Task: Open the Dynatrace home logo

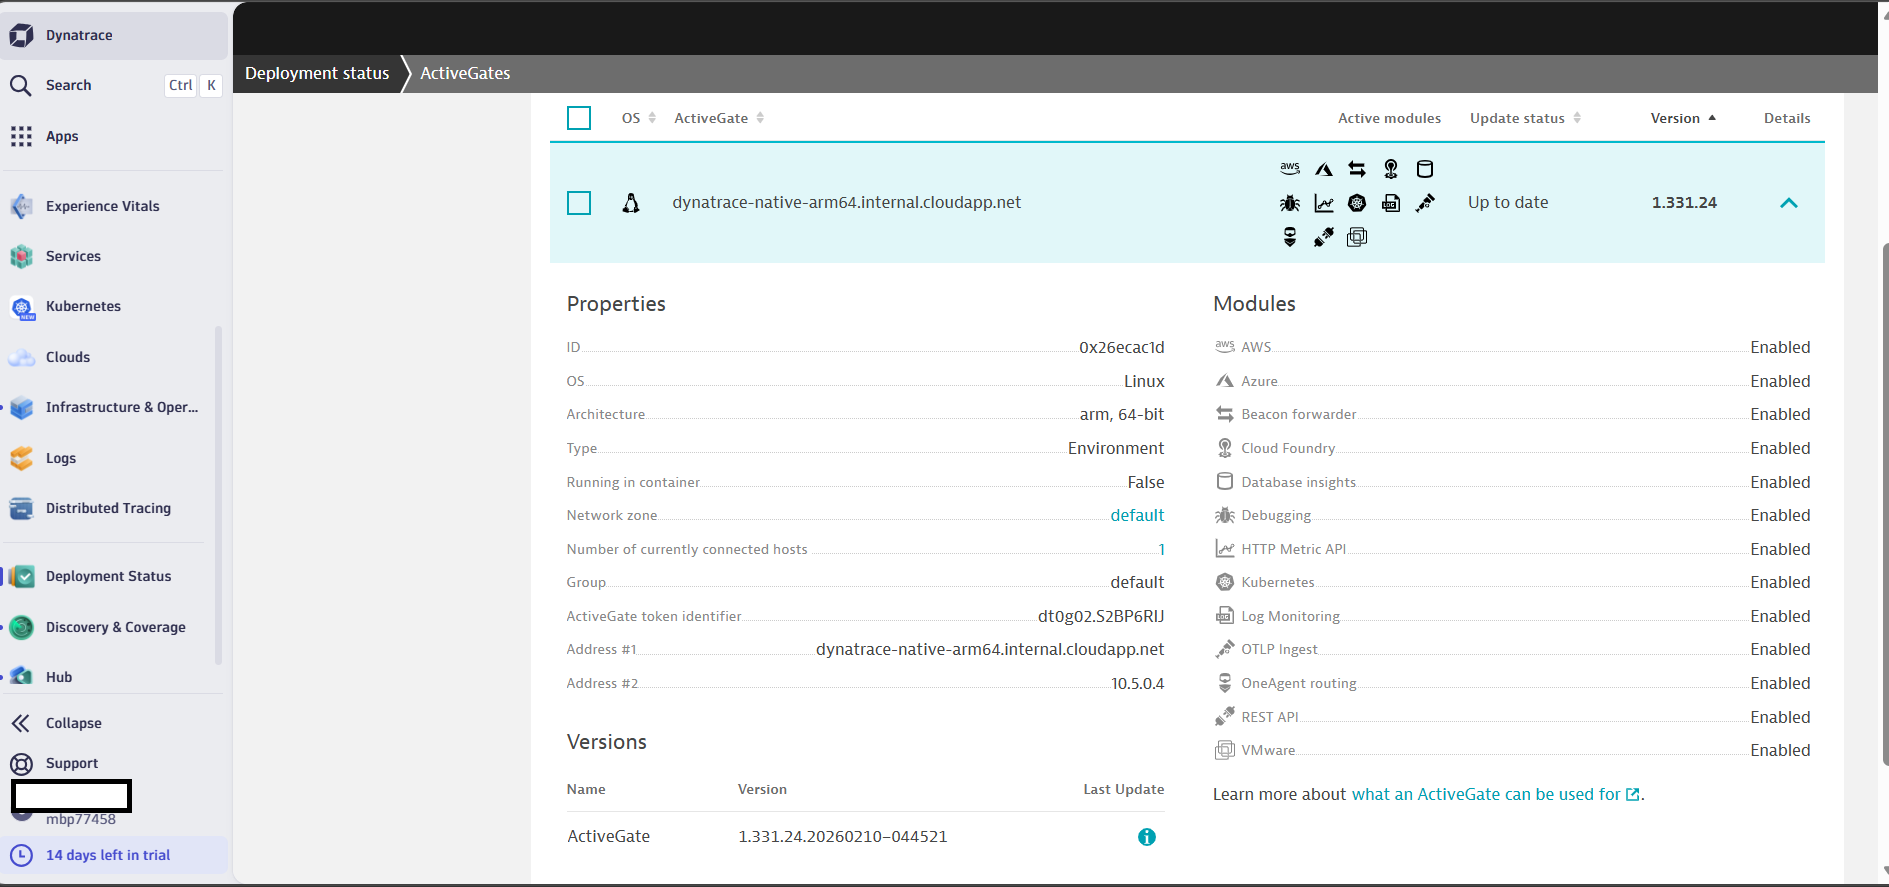Action: tap(21, 35)
